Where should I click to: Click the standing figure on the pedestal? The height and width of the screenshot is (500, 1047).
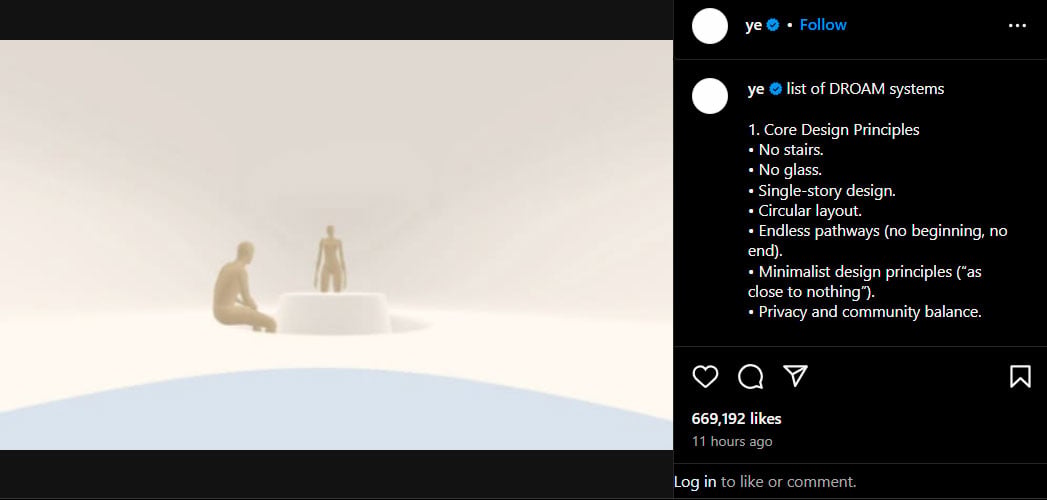(329, 258)
